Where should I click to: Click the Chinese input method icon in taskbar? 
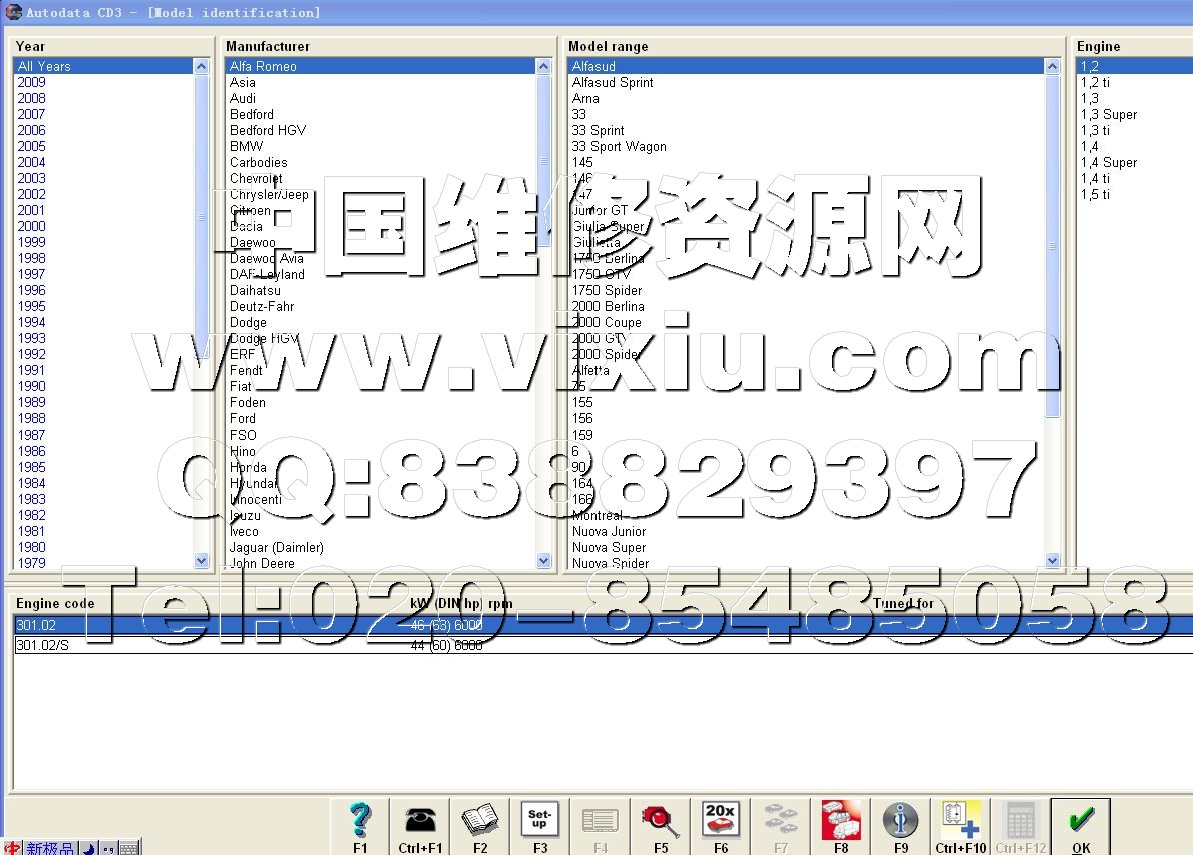pyautogui.click(x=13, y=848)
